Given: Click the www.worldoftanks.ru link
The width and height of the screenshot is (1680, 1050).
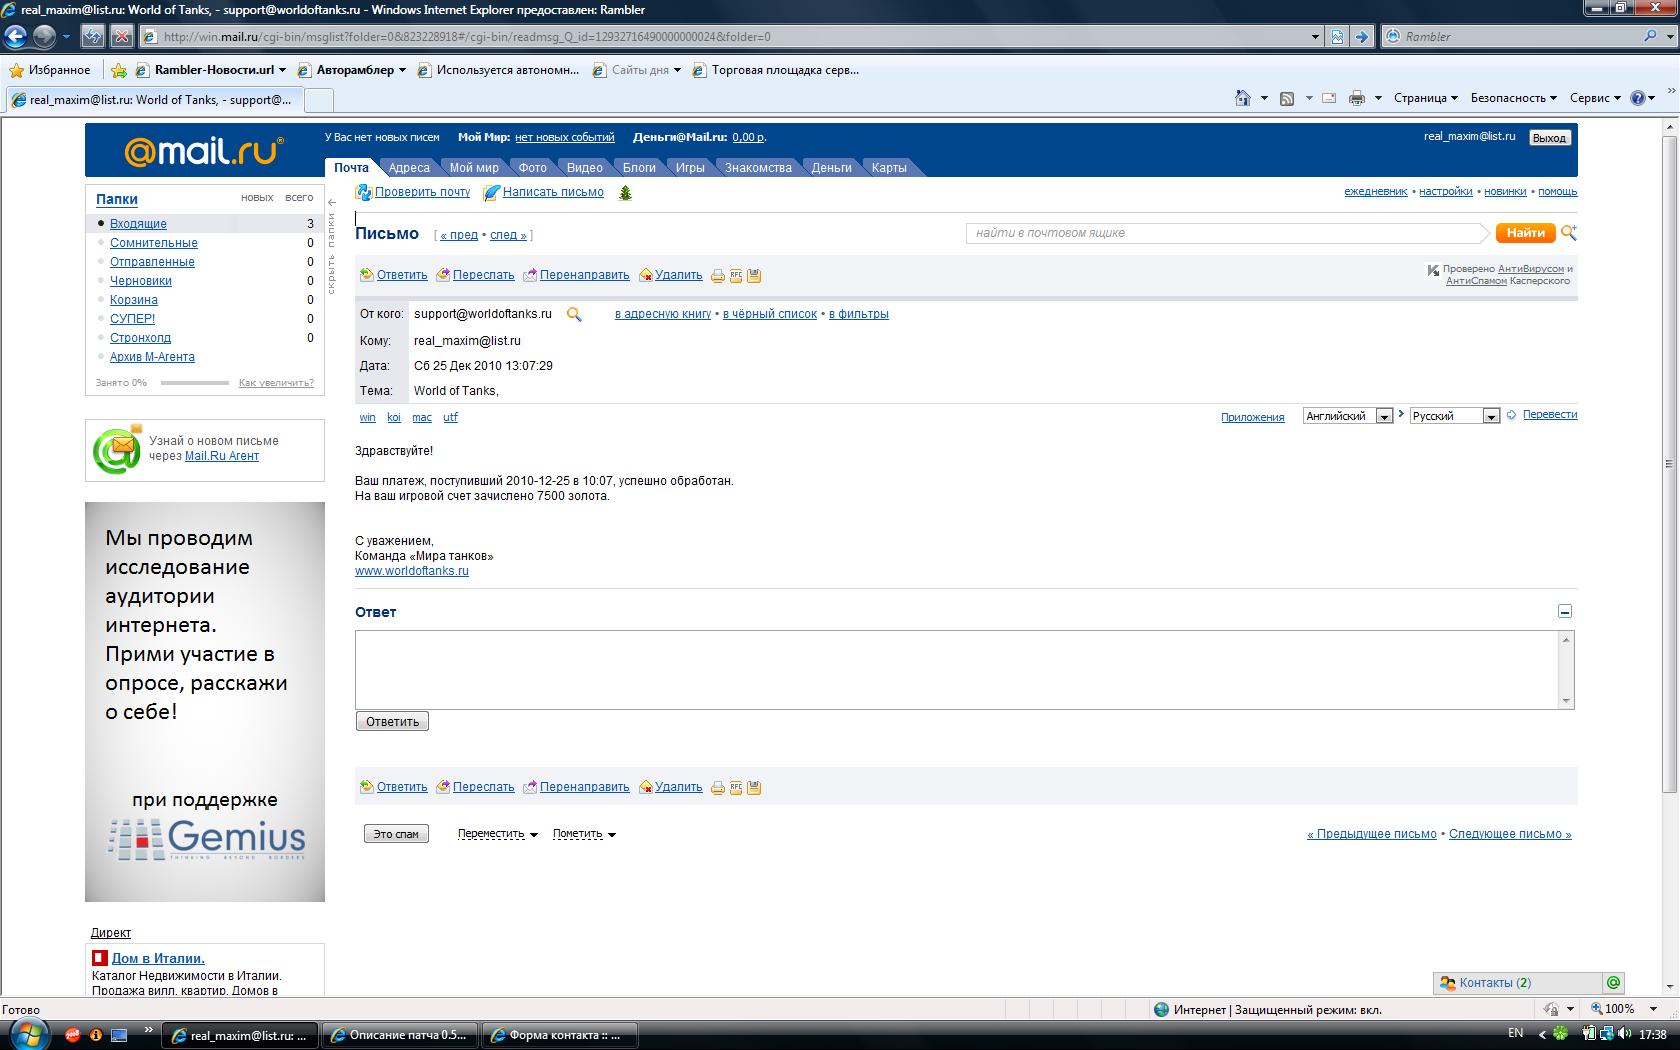Looking at the screenshot, I should [412, 571].
